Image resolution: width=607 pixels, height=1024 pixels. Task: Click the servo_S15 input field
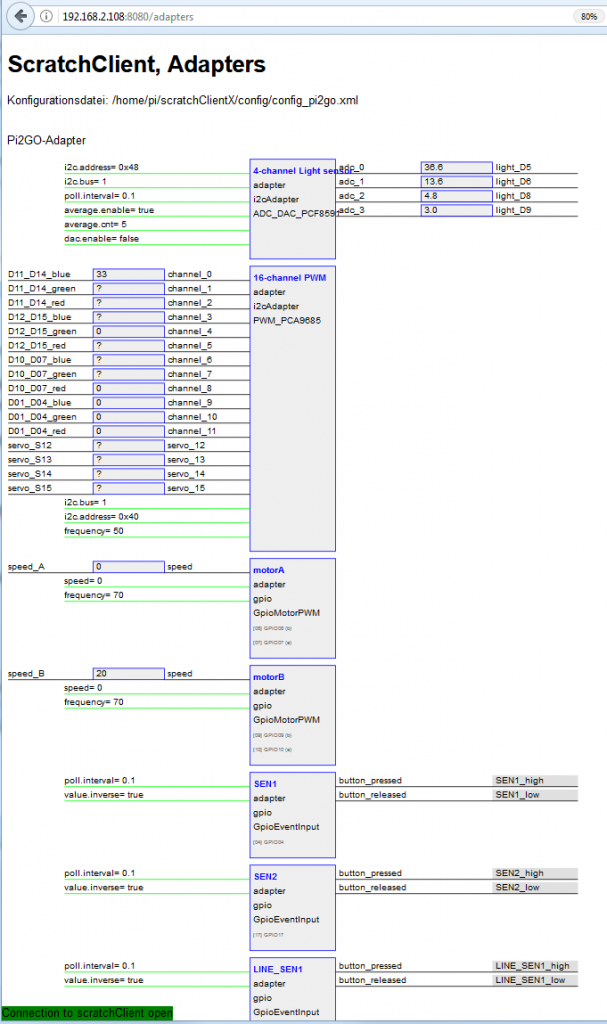(x=129, y=488)
